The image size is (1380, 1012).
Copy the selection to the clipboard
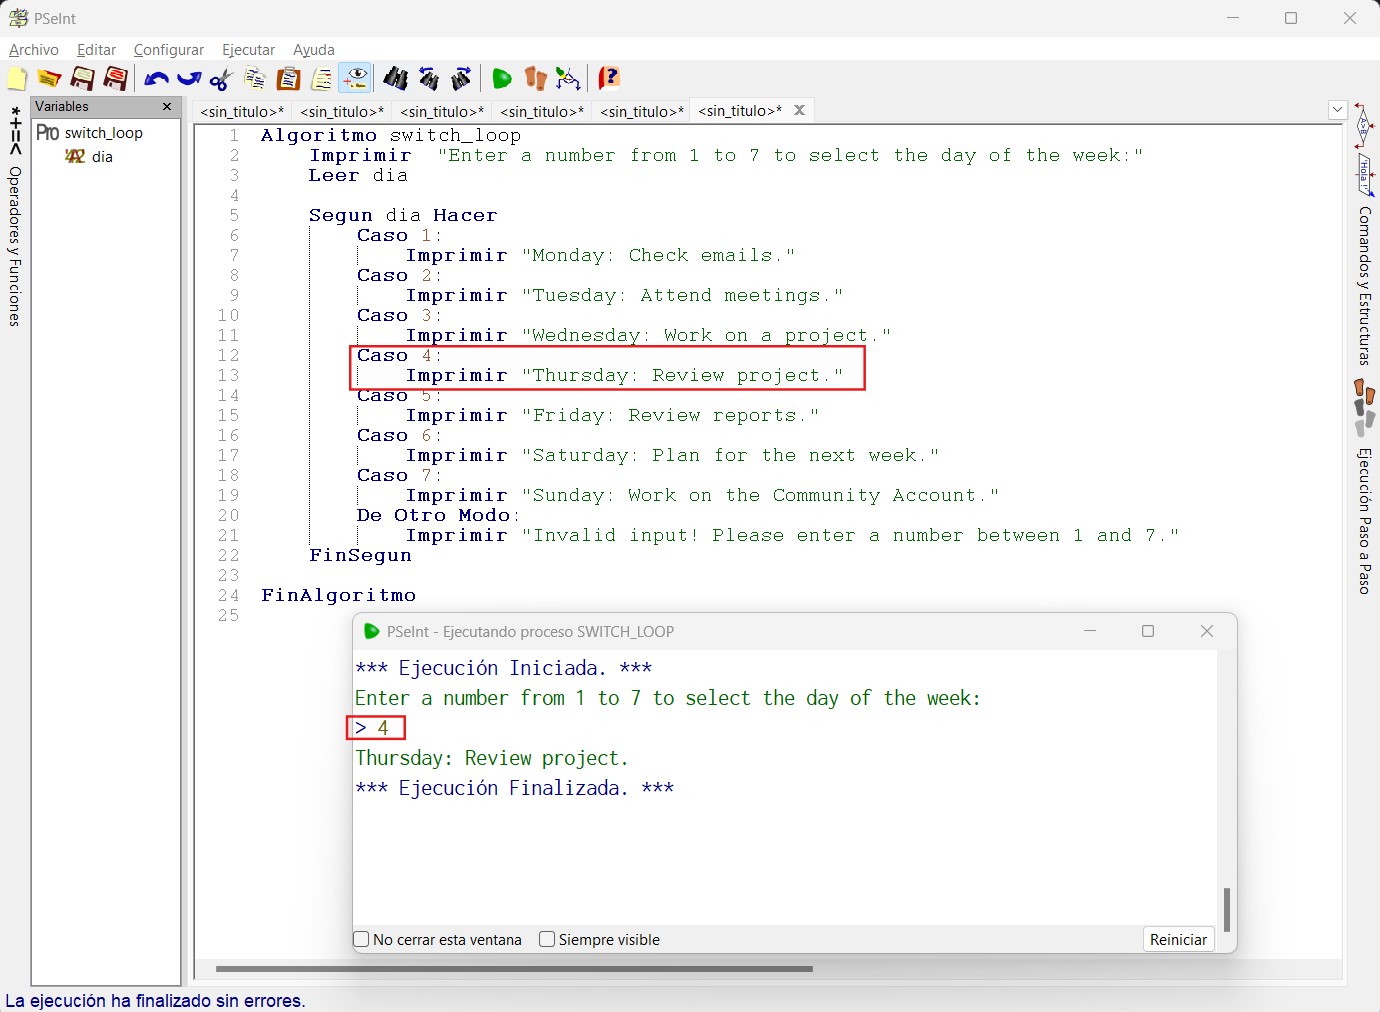[255, 78]
